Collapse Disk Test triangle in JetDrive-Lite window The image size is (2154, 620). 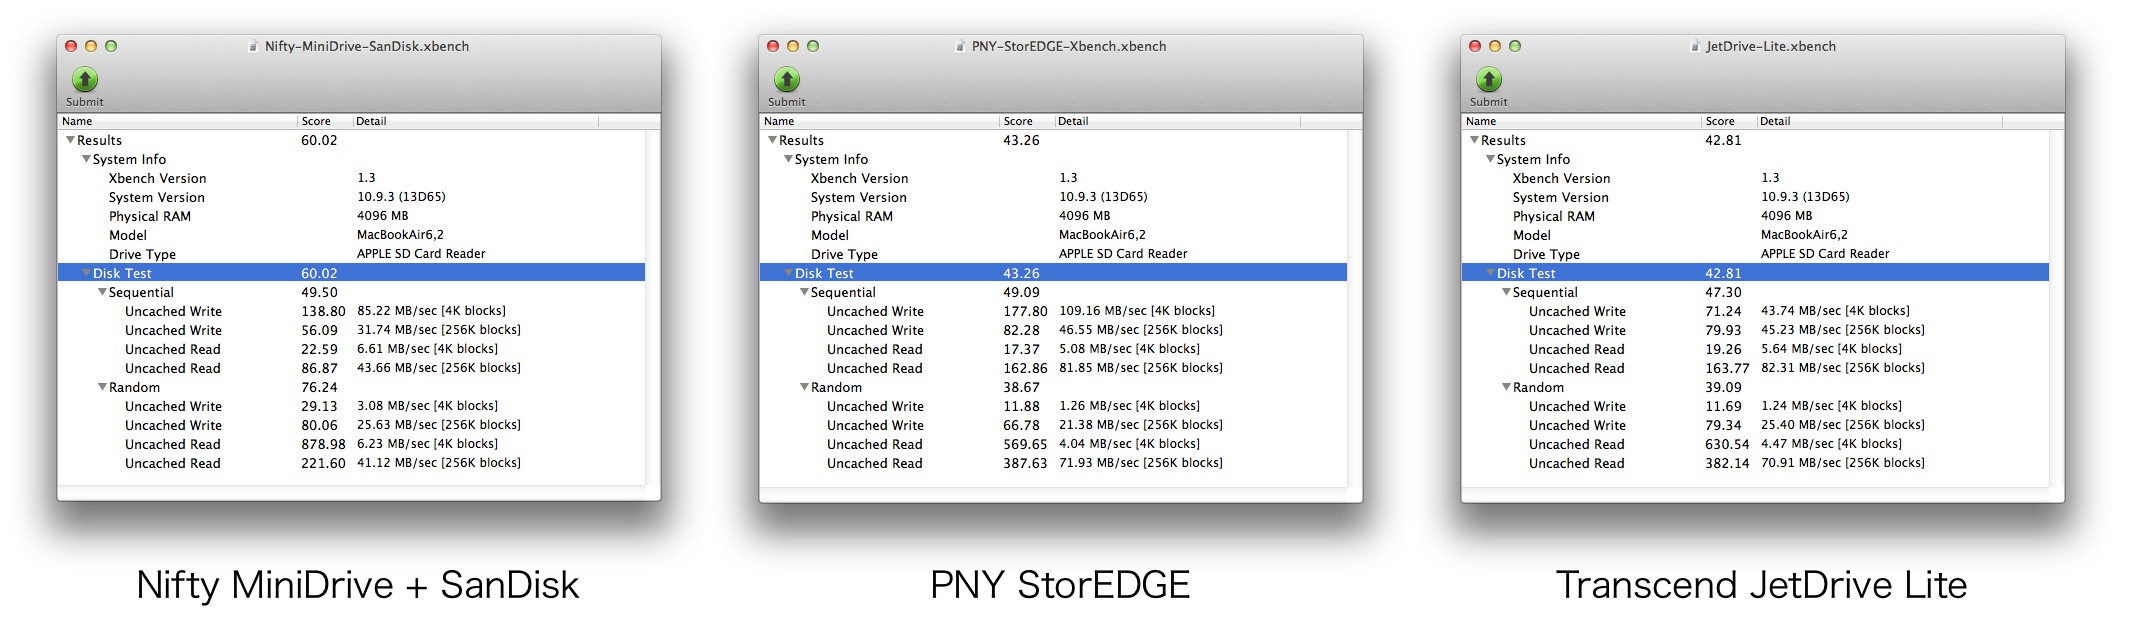(1491, 273)
